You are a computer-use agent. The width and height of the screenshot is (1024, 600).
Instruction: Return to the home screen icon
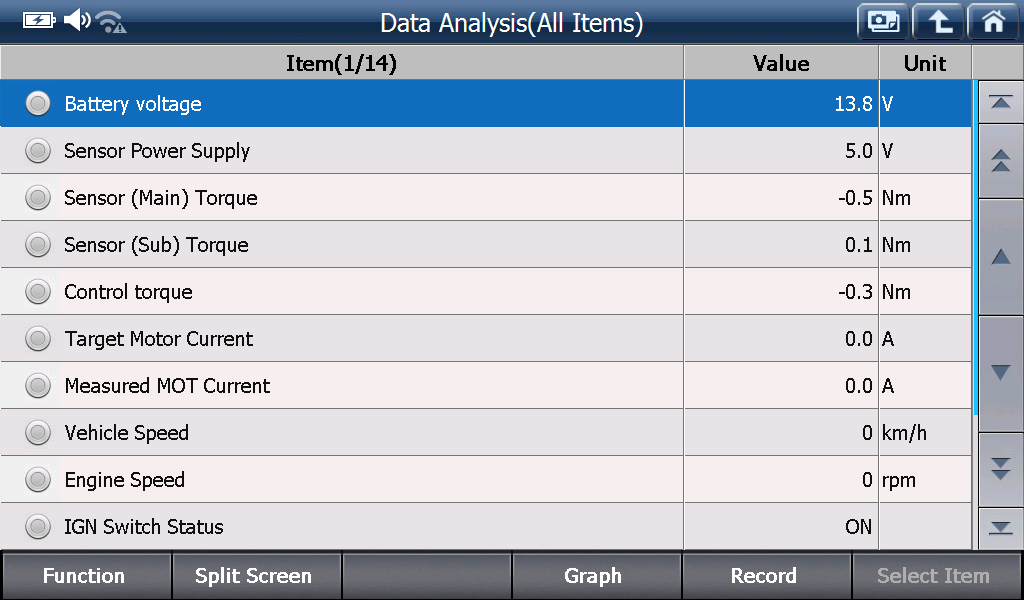click(x=993, y=22)
